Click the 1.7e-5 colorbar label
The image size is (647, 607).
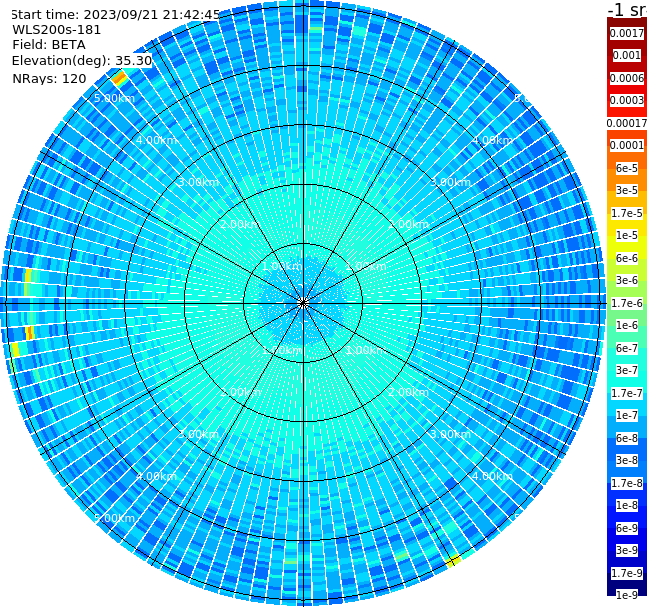tap(627, 213)
